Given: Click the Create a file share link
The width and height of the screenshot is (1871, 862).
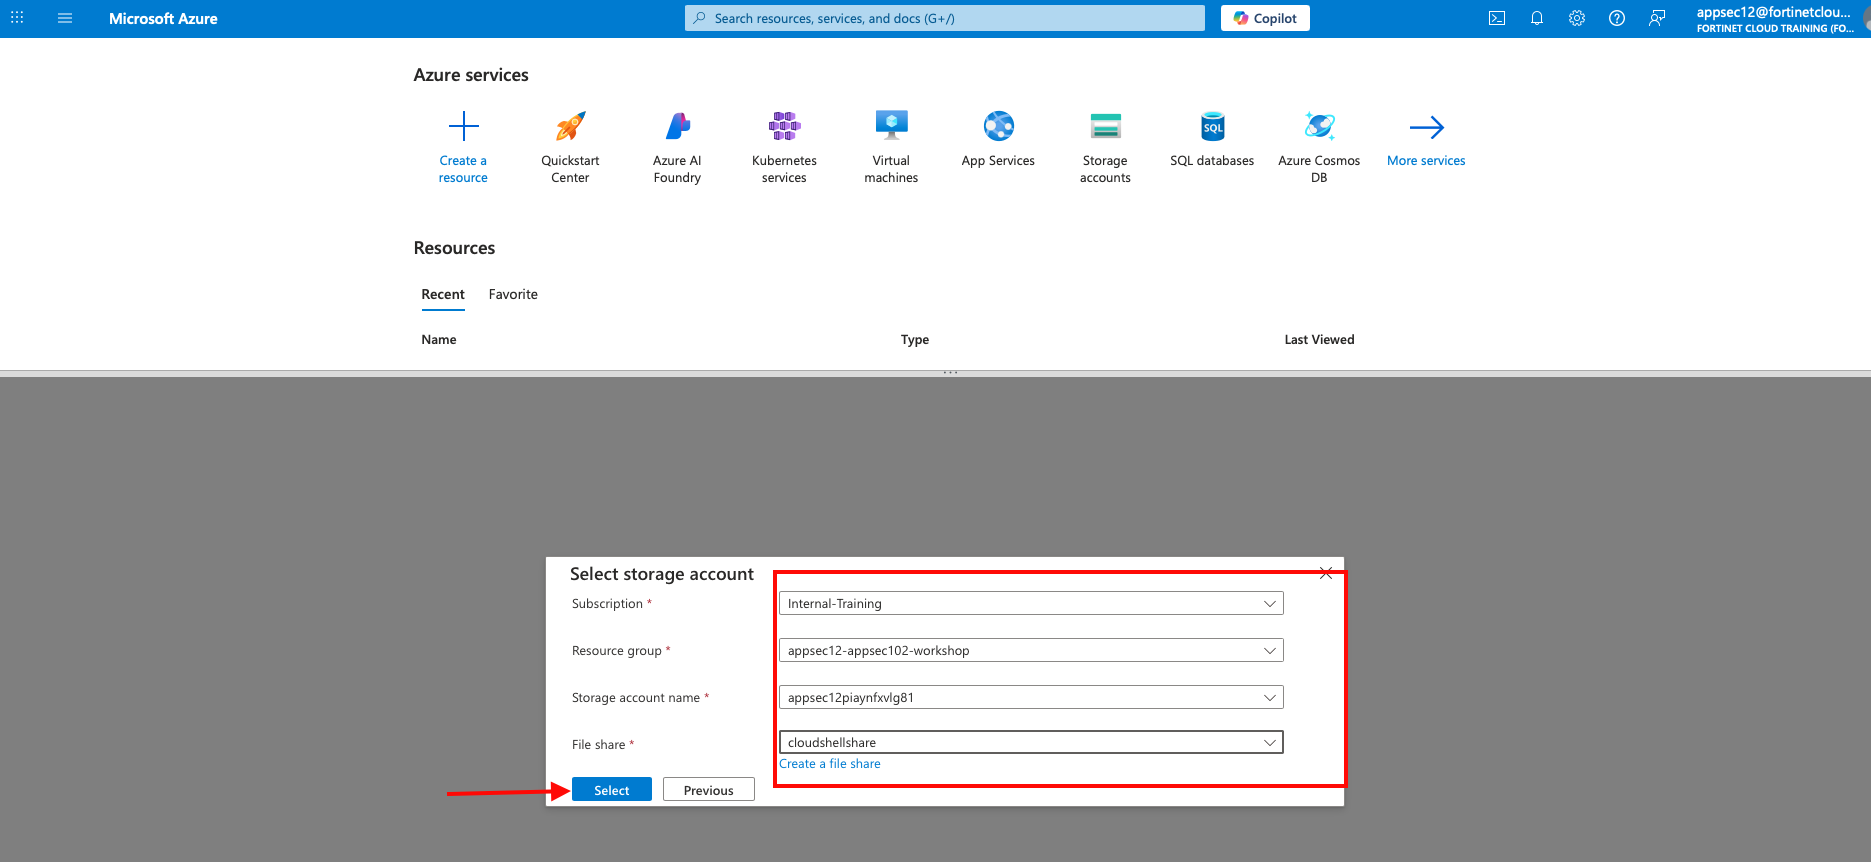Looking at the screenshot, I should pyautogui.click(x=830, y=764).
